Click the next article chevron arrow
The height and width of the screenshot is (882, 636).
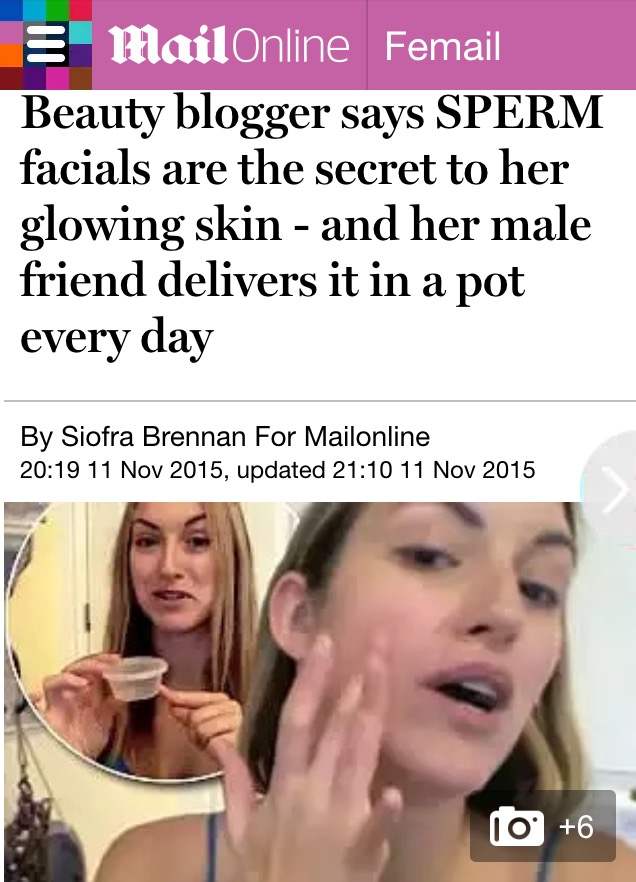[x=614, y=490]
